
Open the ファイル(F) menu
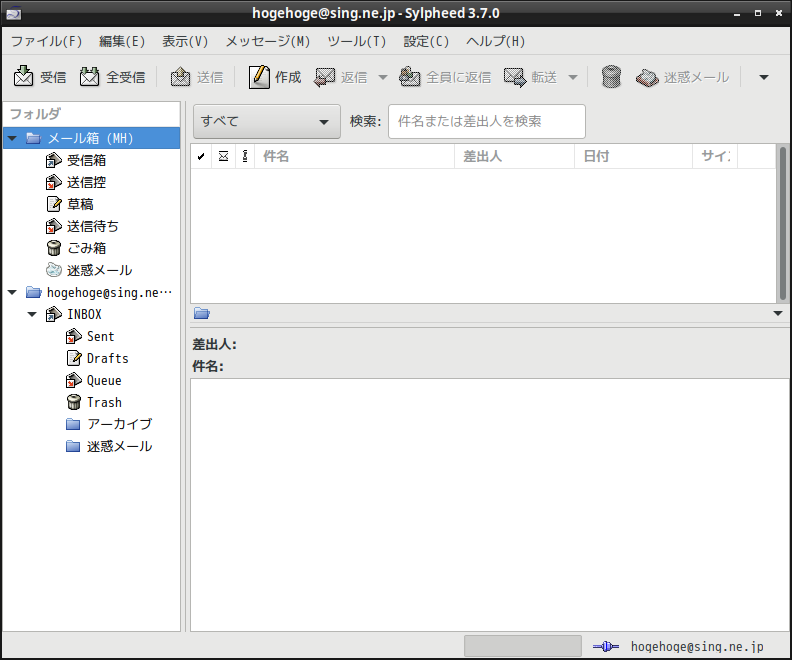coord(46,41)
